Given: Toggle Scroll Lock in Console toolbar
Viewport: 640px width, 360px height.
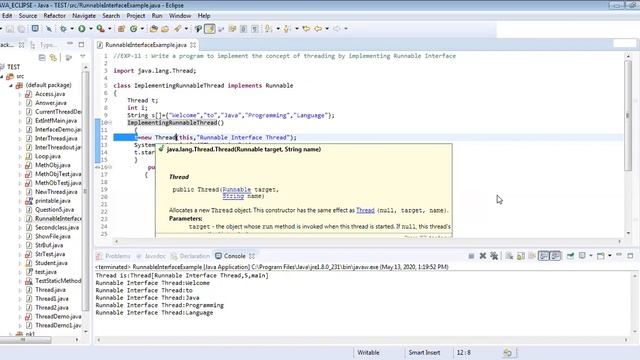Looking at the screenshot, I should (521, 256).
